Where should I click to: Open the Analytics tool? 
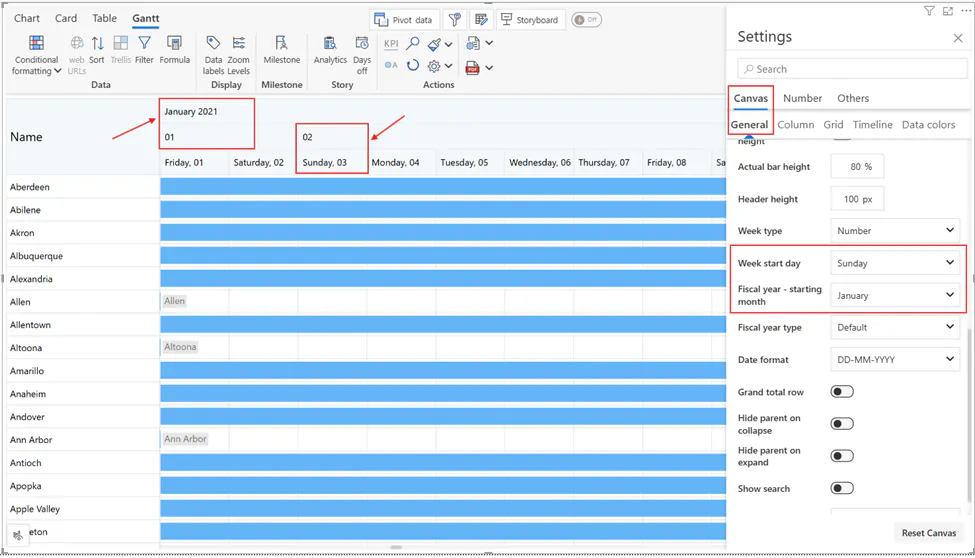(330, 45)
